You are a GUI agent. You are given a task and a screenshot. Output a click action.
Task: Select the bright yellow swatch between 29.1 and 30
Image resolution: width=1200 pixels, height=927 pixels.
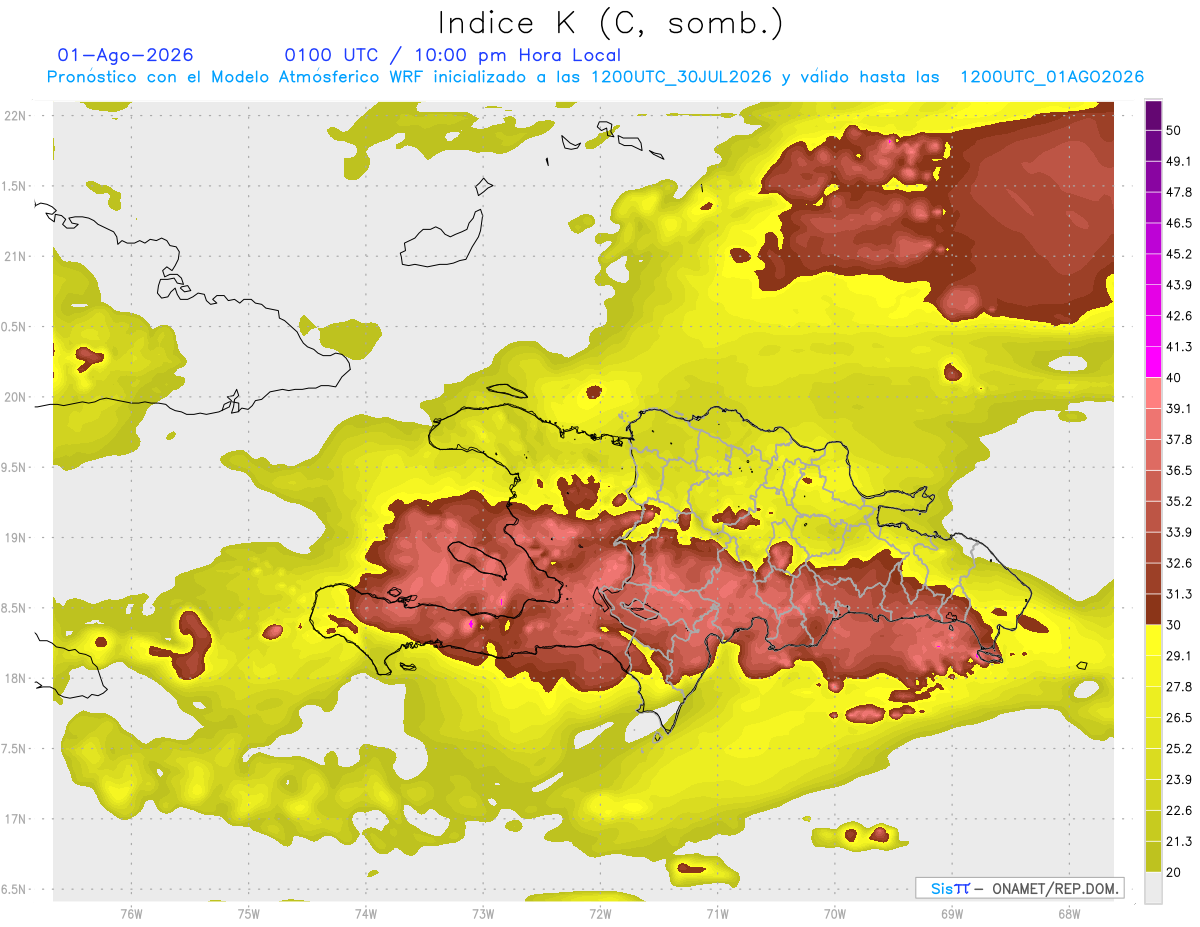tap(1153, 640)
